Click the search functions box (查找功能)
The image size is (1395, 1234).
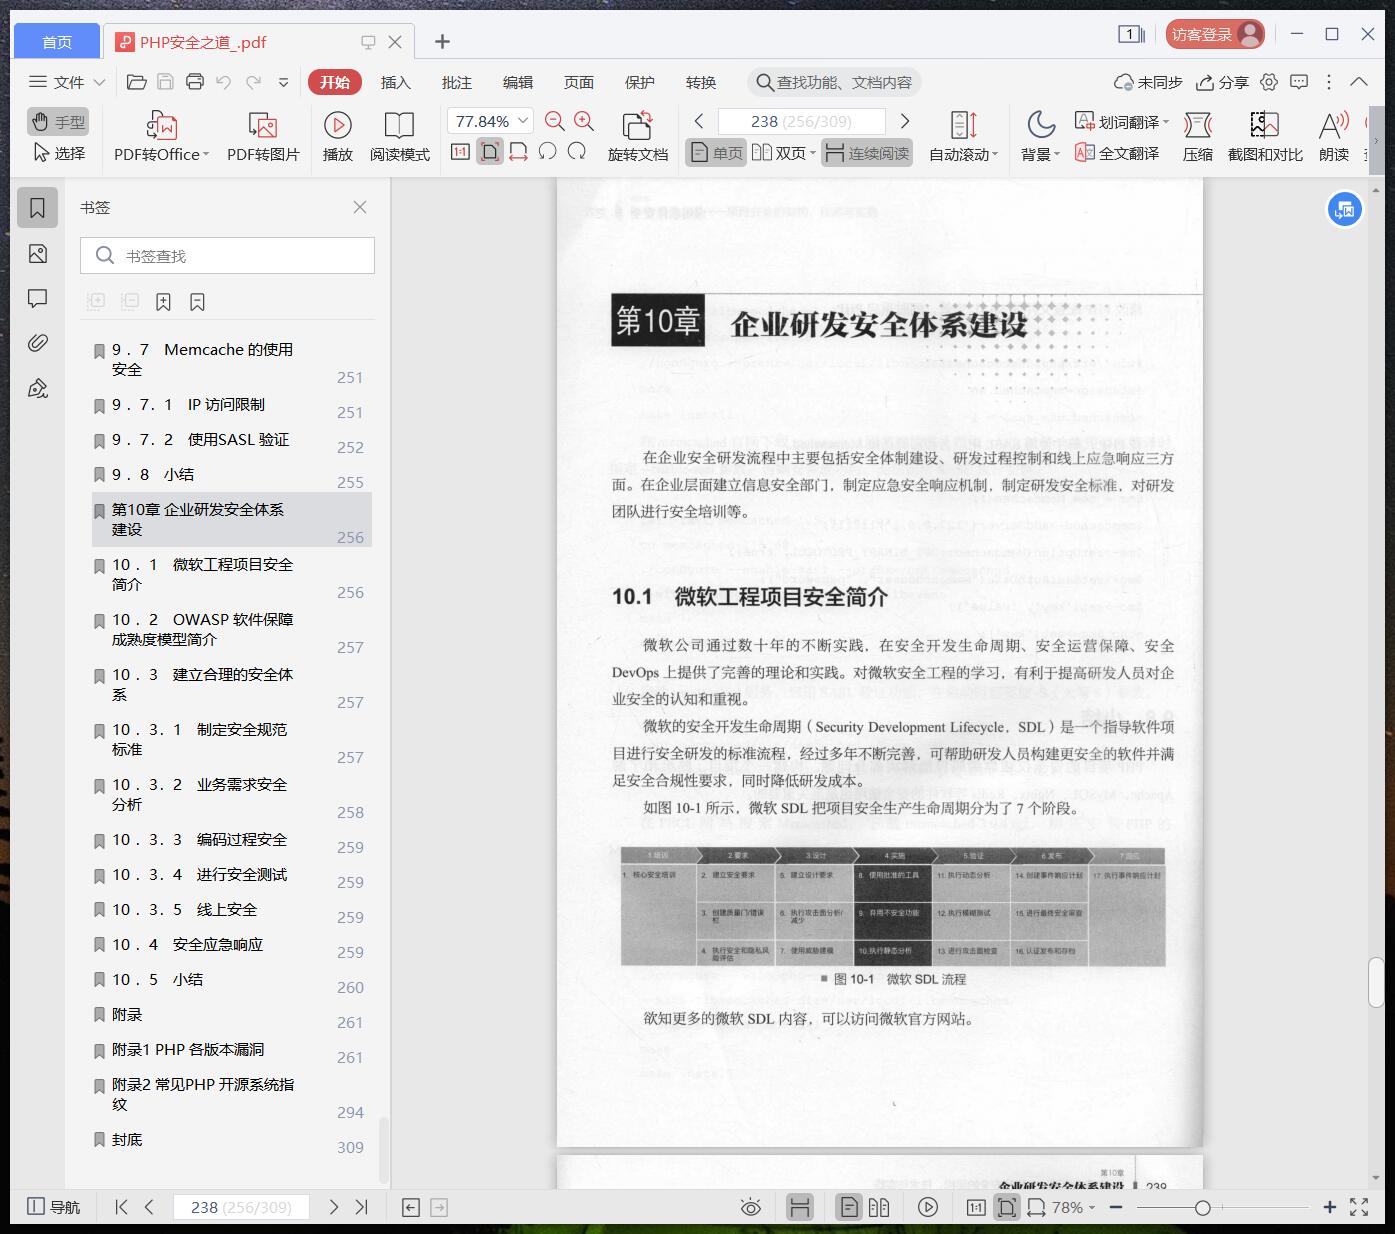(834, 82)
